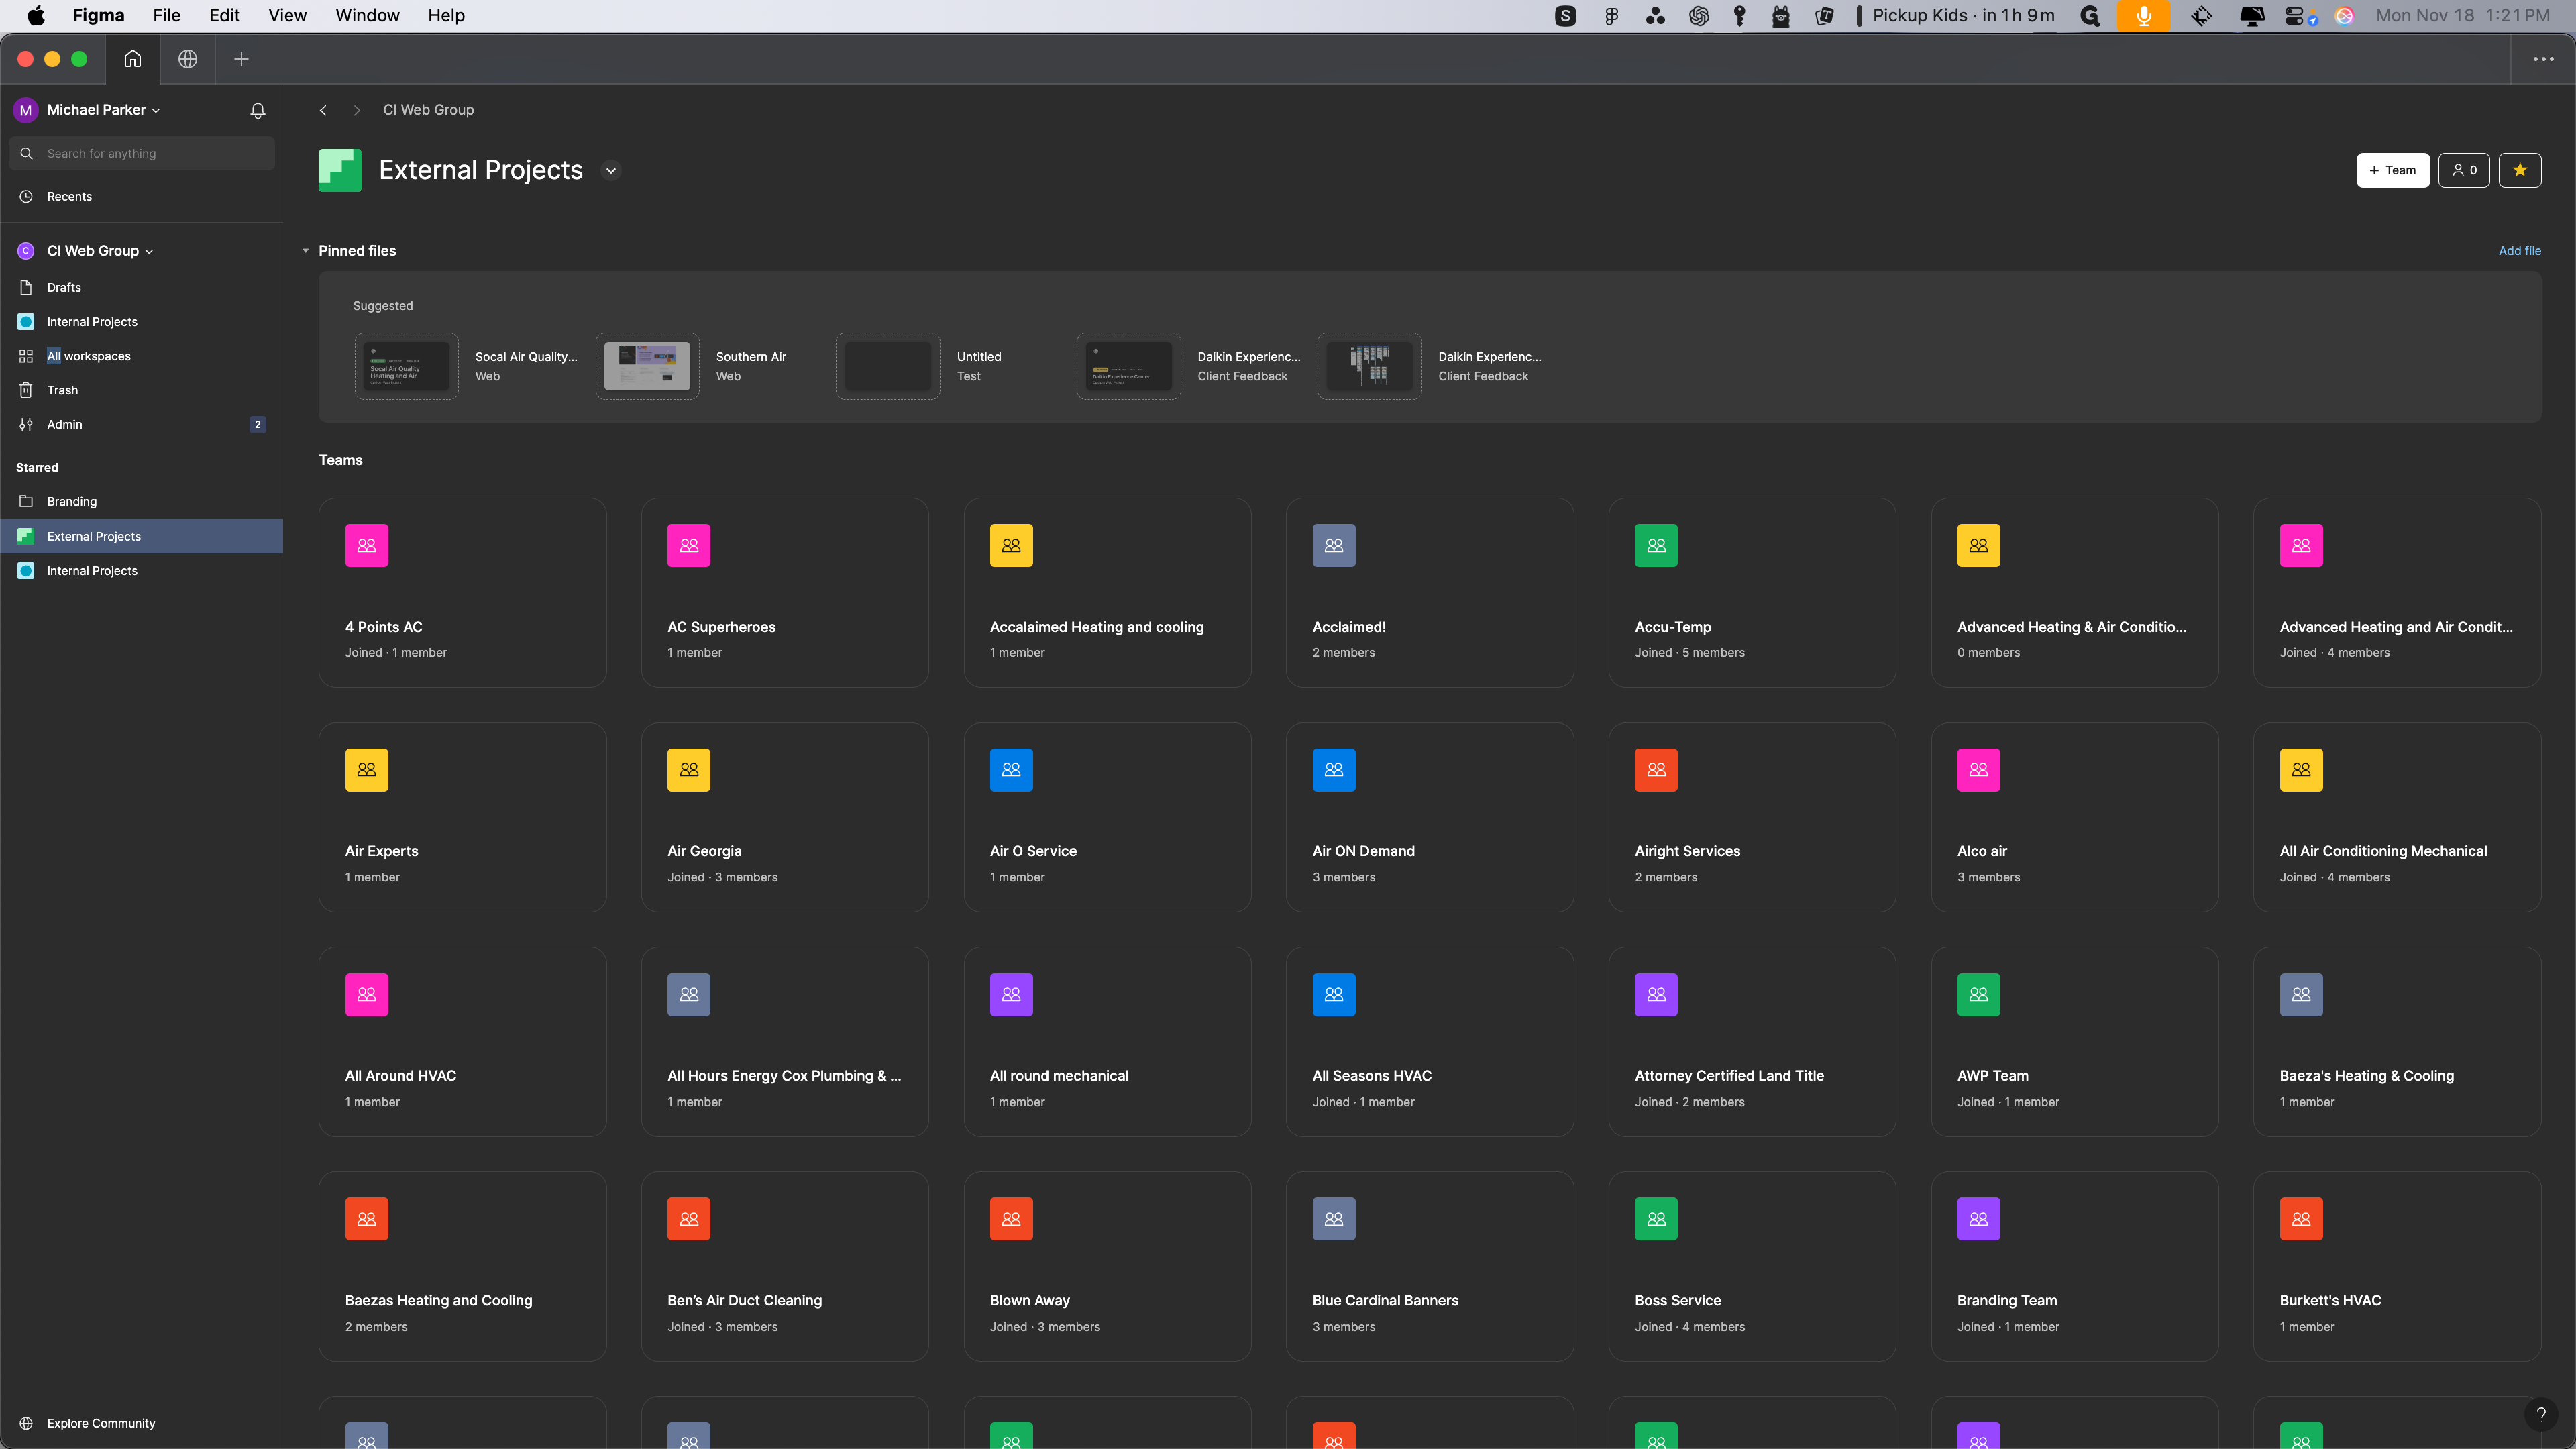Click the Add file link

(x=2519, y=251)
